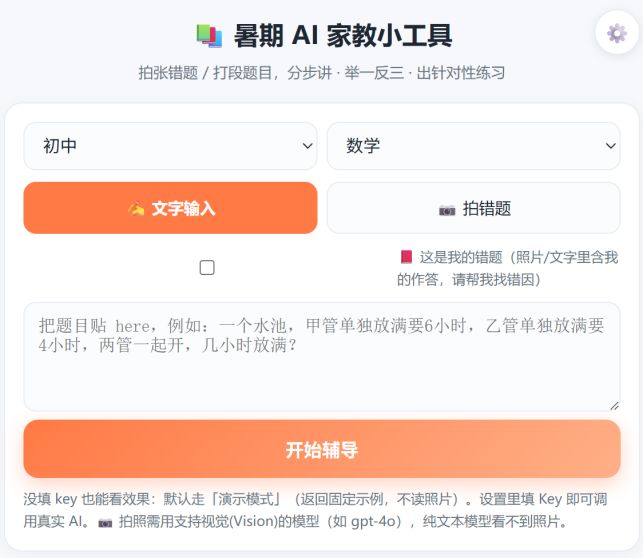Tick the 这是我的错题 checkbox
This screenshot has width=643, height=559.
pyautogui.click(x=207, y=267)
